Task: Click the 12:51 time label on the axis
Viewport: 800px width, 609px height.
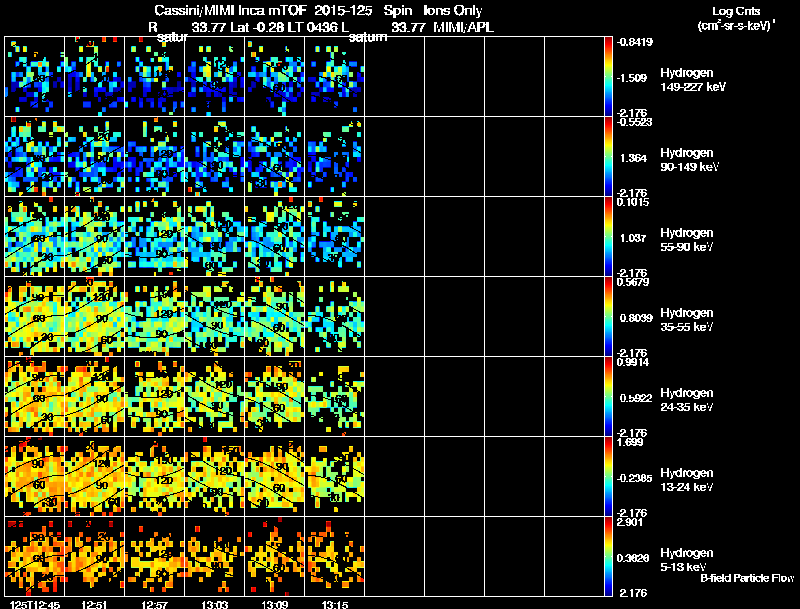Action: [96, 604]
